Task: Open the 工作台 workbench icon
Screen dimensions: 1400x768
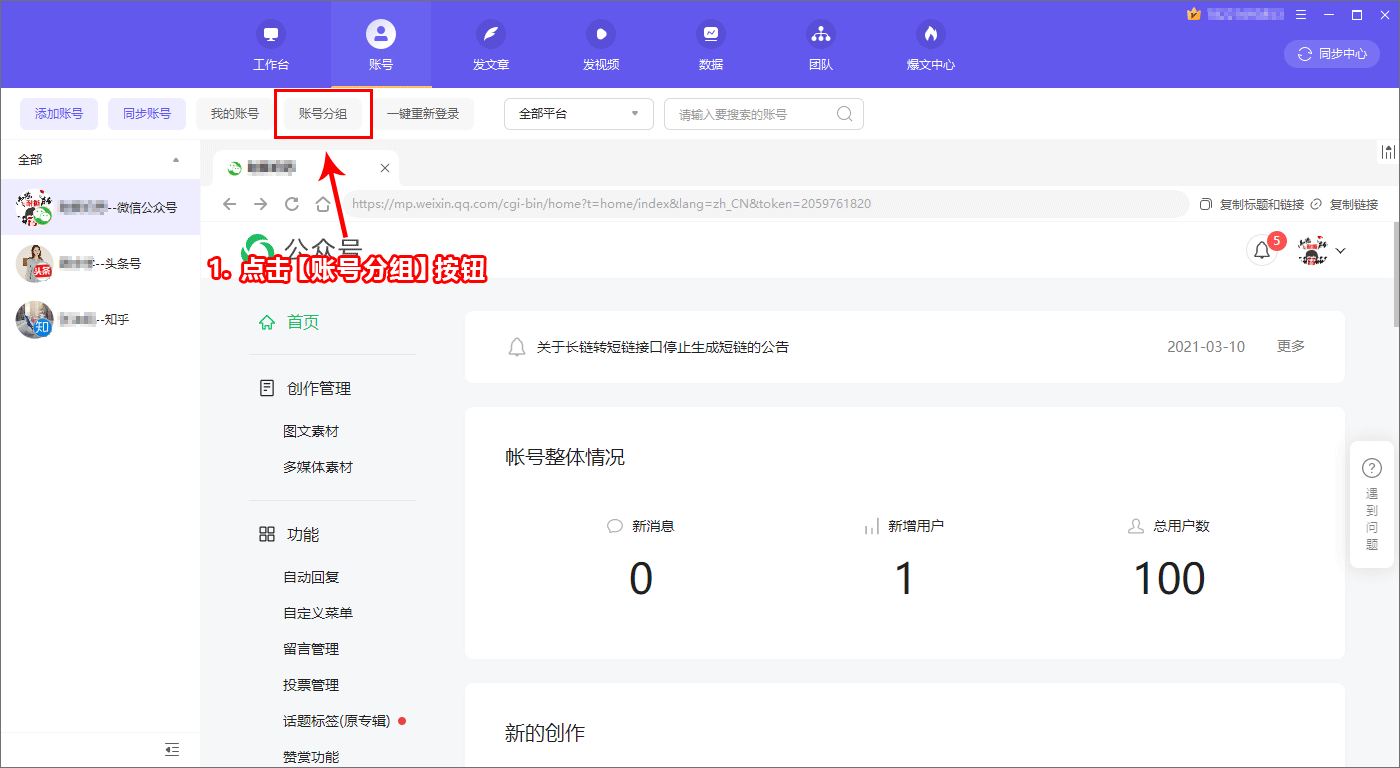Action: point(271,45)
